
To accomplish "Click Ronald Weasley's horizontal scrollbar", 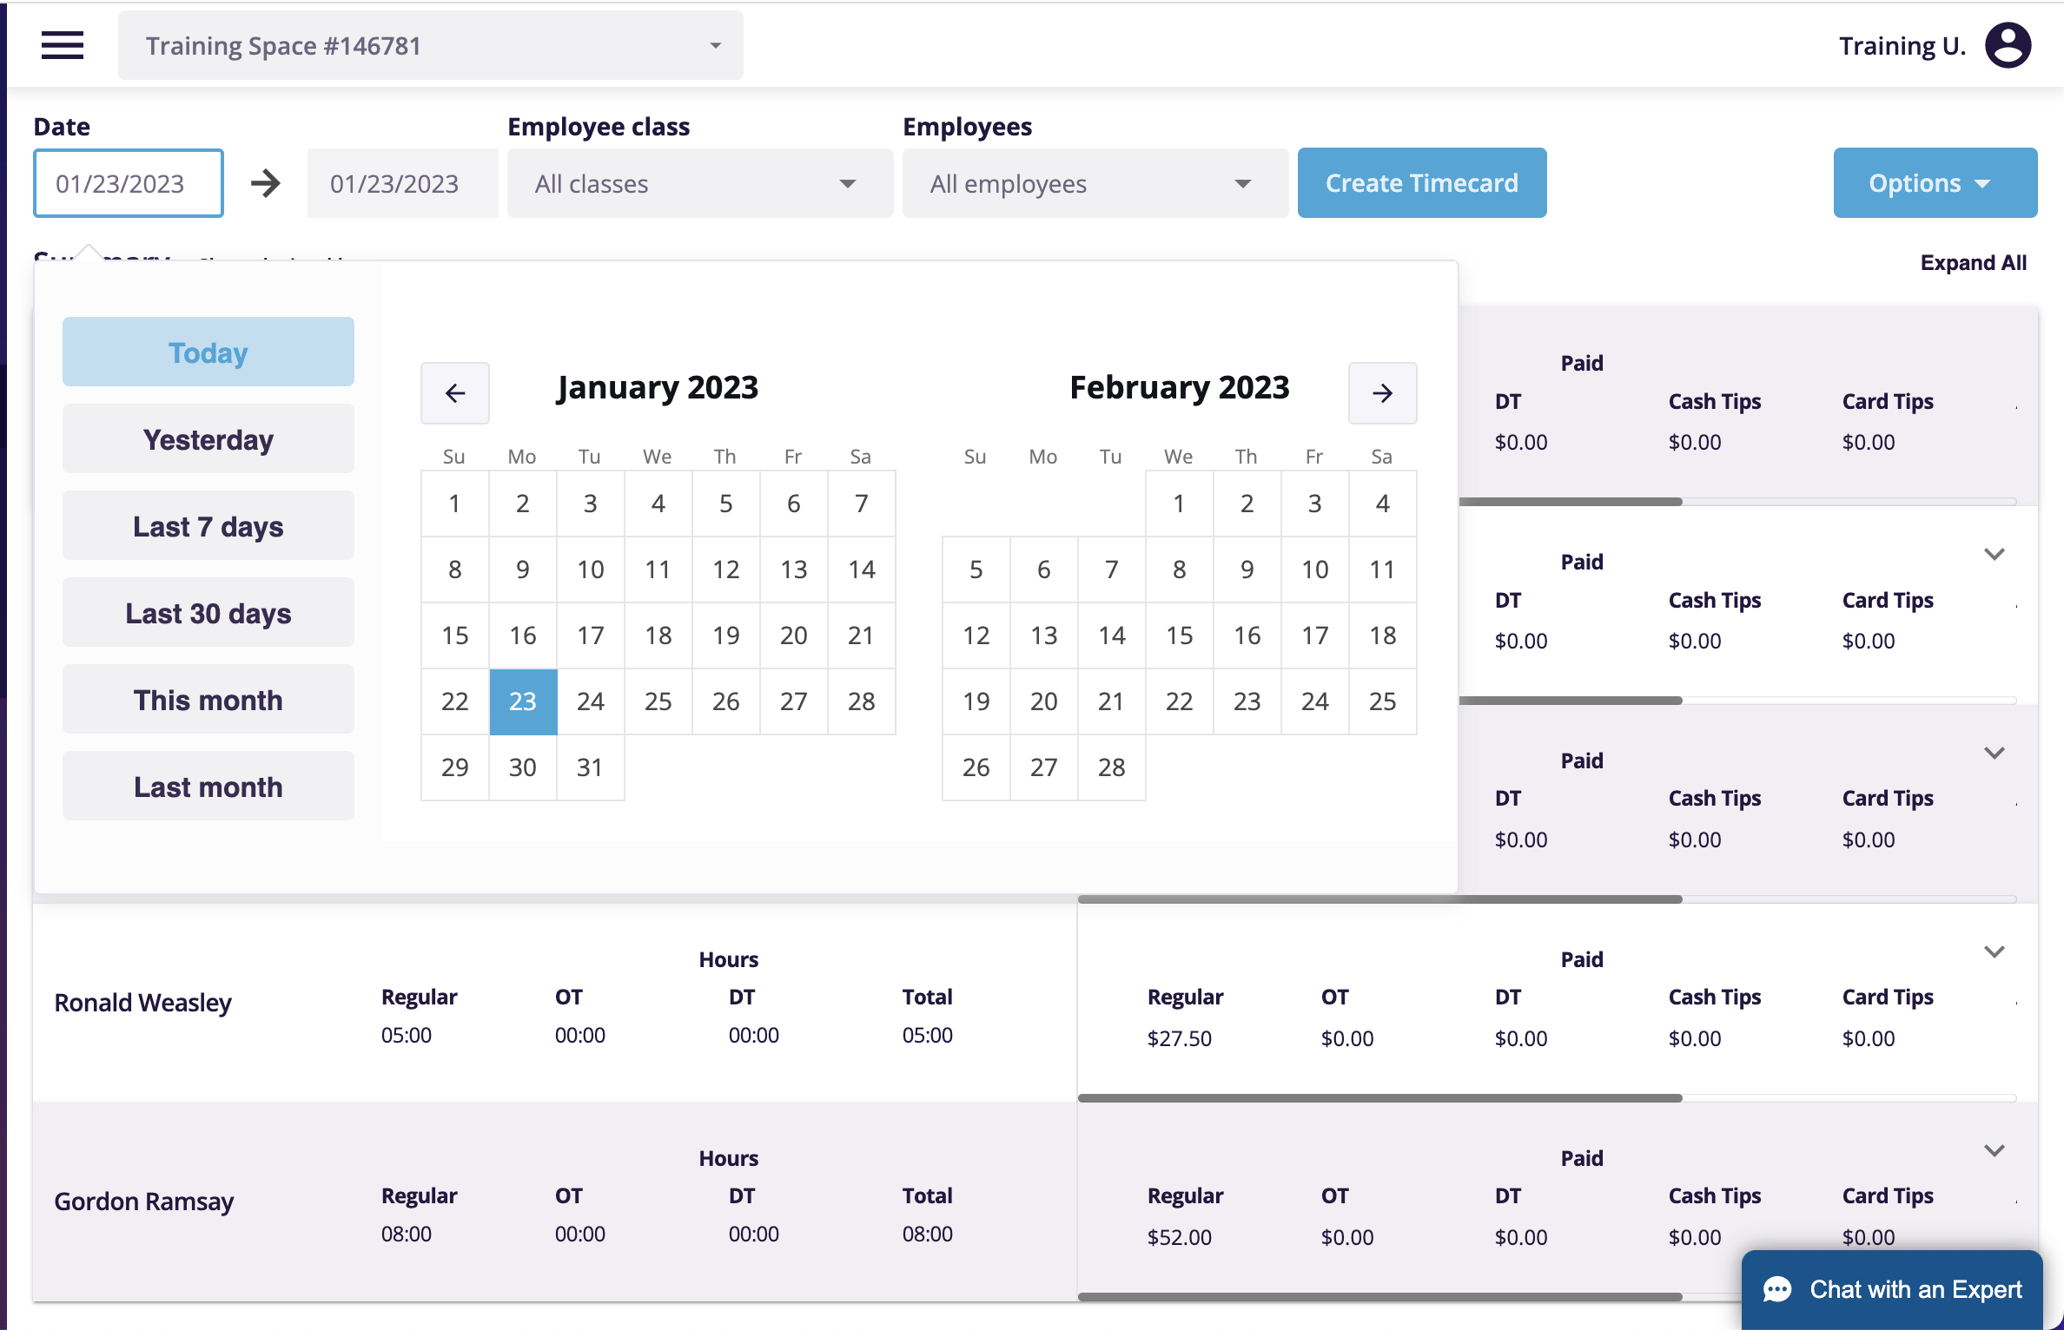I will click(1380, 1098).
